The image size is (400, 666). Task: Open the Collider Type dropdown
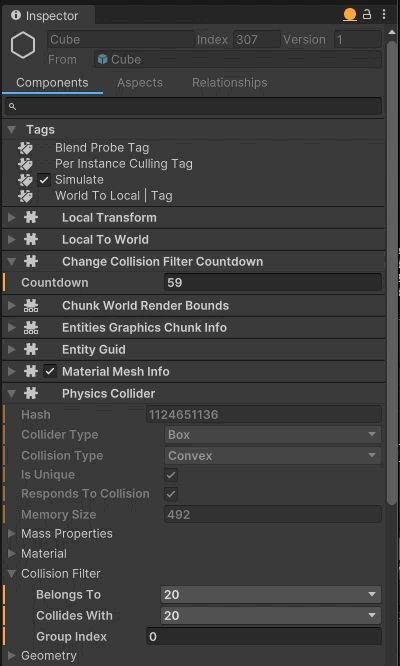[x=272, y=435]
